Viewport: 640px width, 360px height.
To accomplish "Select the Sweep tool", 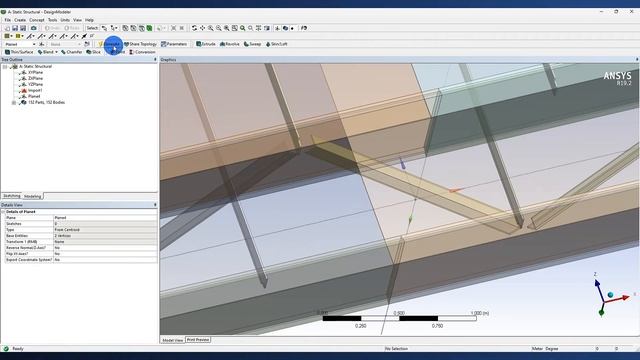I will [x=252, y=44].
